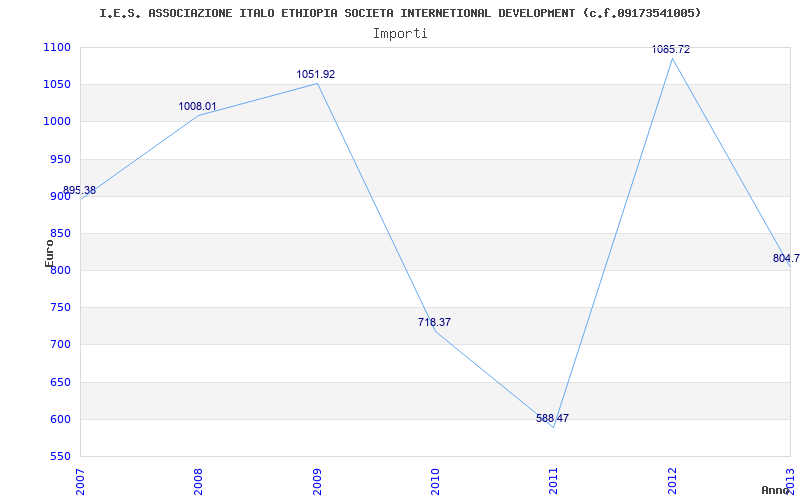Click the 1051.92 value label
Image resolution: width=800 pixels, height=500 pixels.
coord(316,74)
